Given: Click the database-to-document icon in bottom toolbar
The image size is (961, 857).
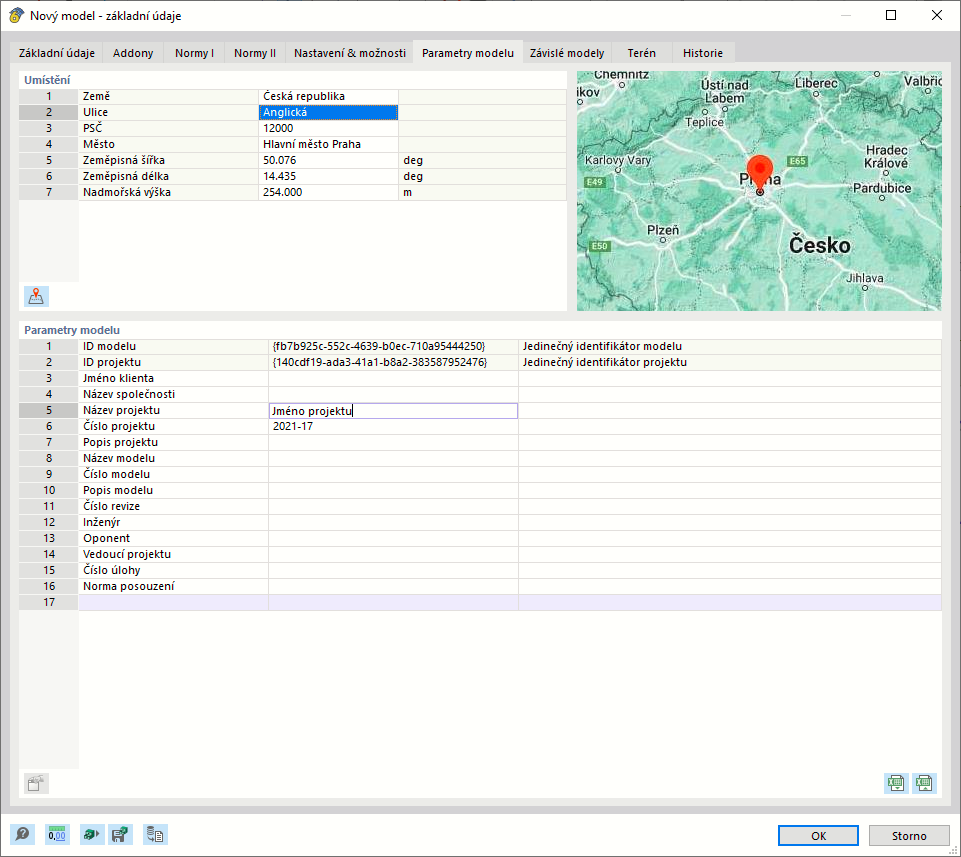Looking at the screenshot, I should 155,834.
